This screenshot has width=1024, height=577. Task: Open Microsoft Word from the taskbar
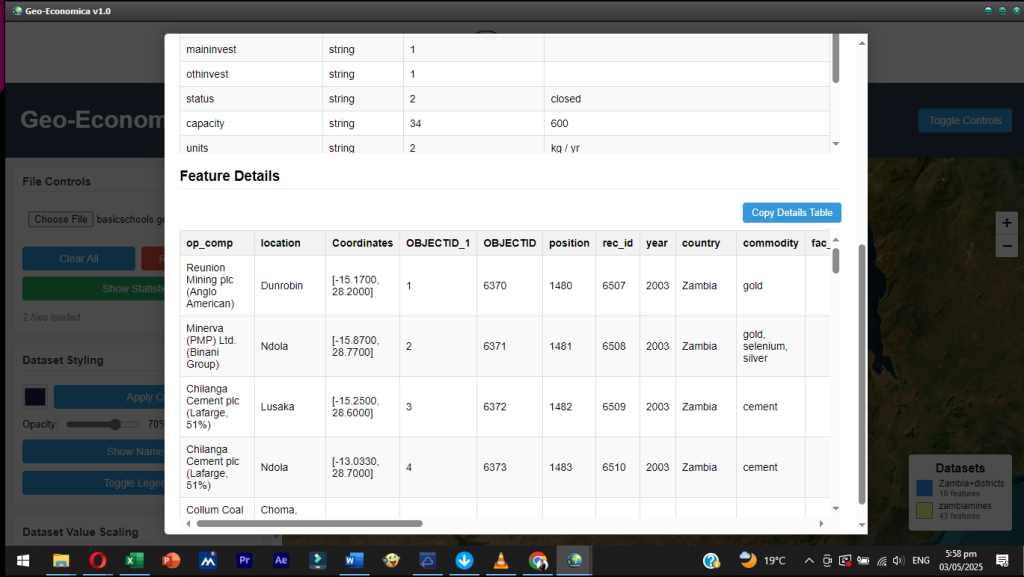354,561
